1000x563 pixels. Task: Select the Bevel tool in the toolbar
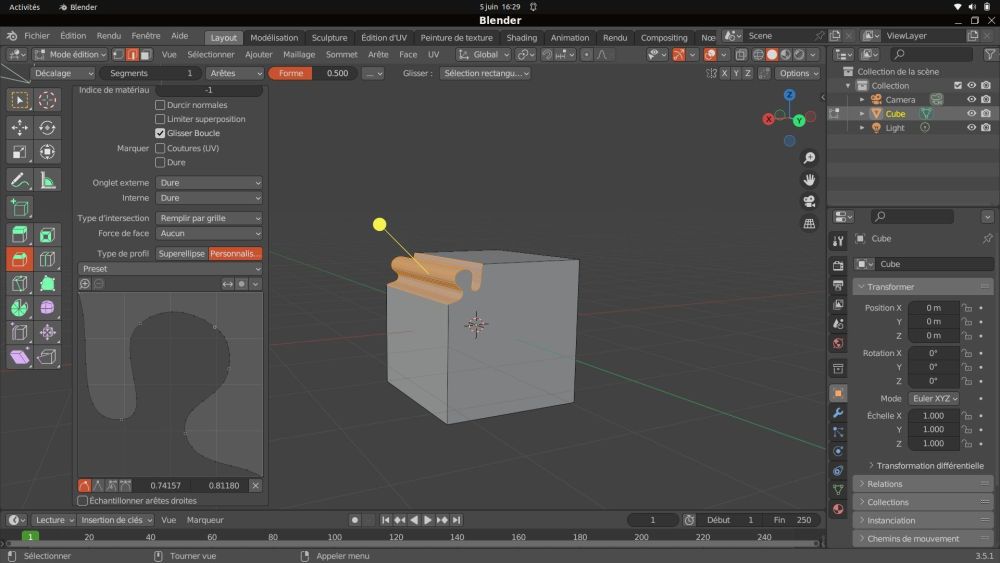click(20, 259)
